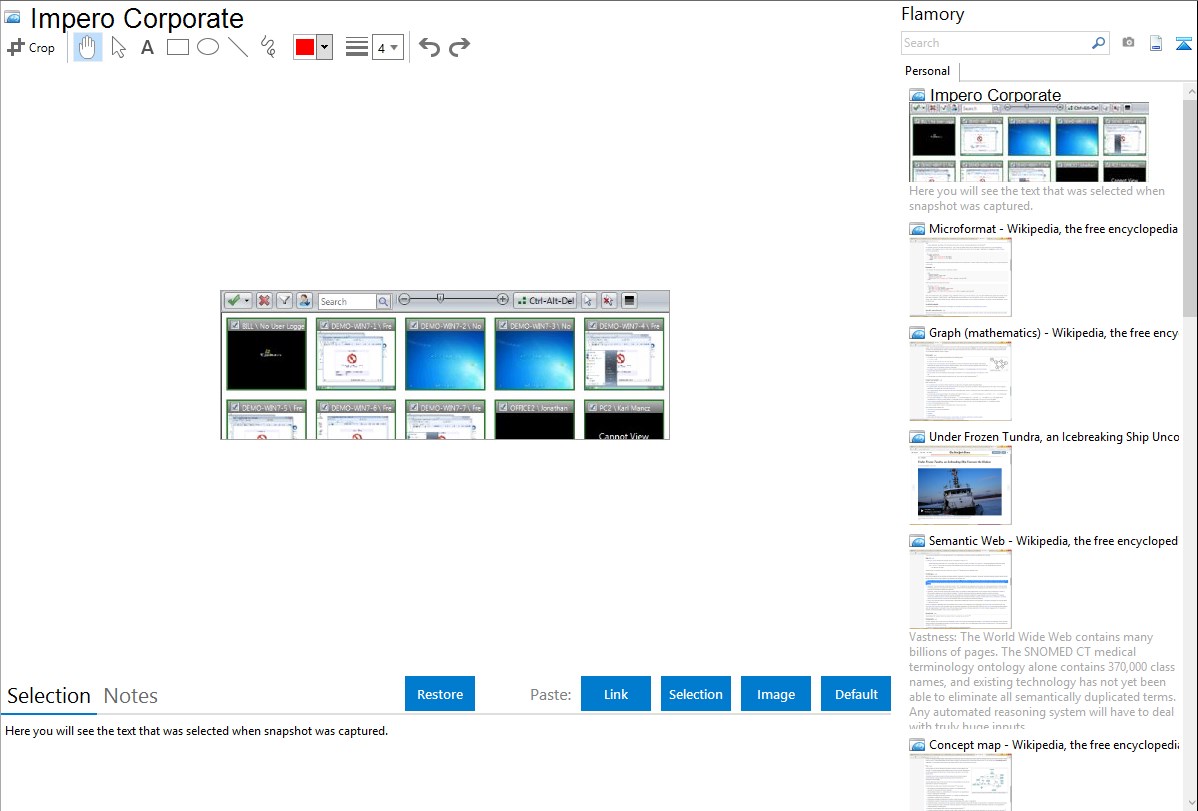Open the Impero Corporate snapshot thumbnail in sidebar

coord(1028,142)
